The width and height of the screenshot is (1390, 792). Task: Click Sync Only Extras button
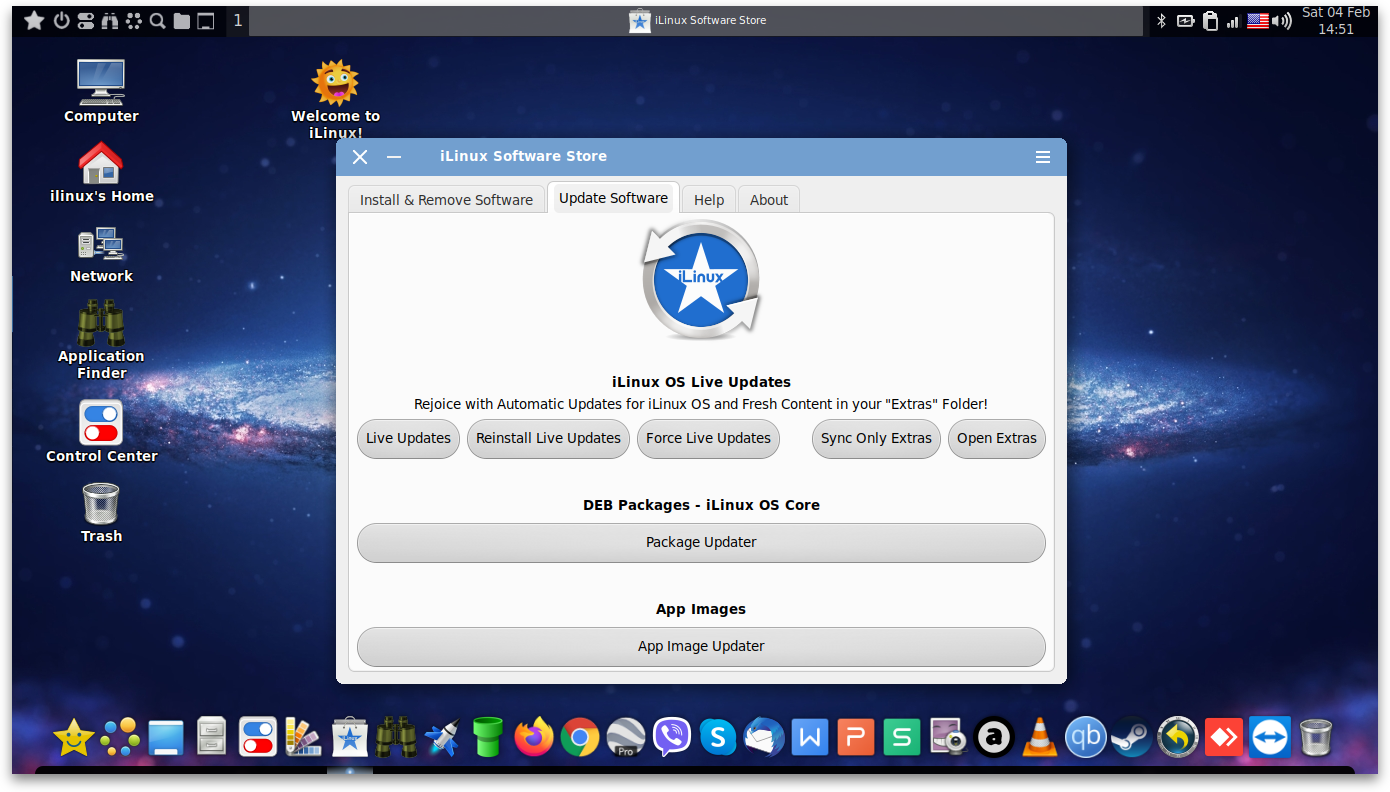876,438
